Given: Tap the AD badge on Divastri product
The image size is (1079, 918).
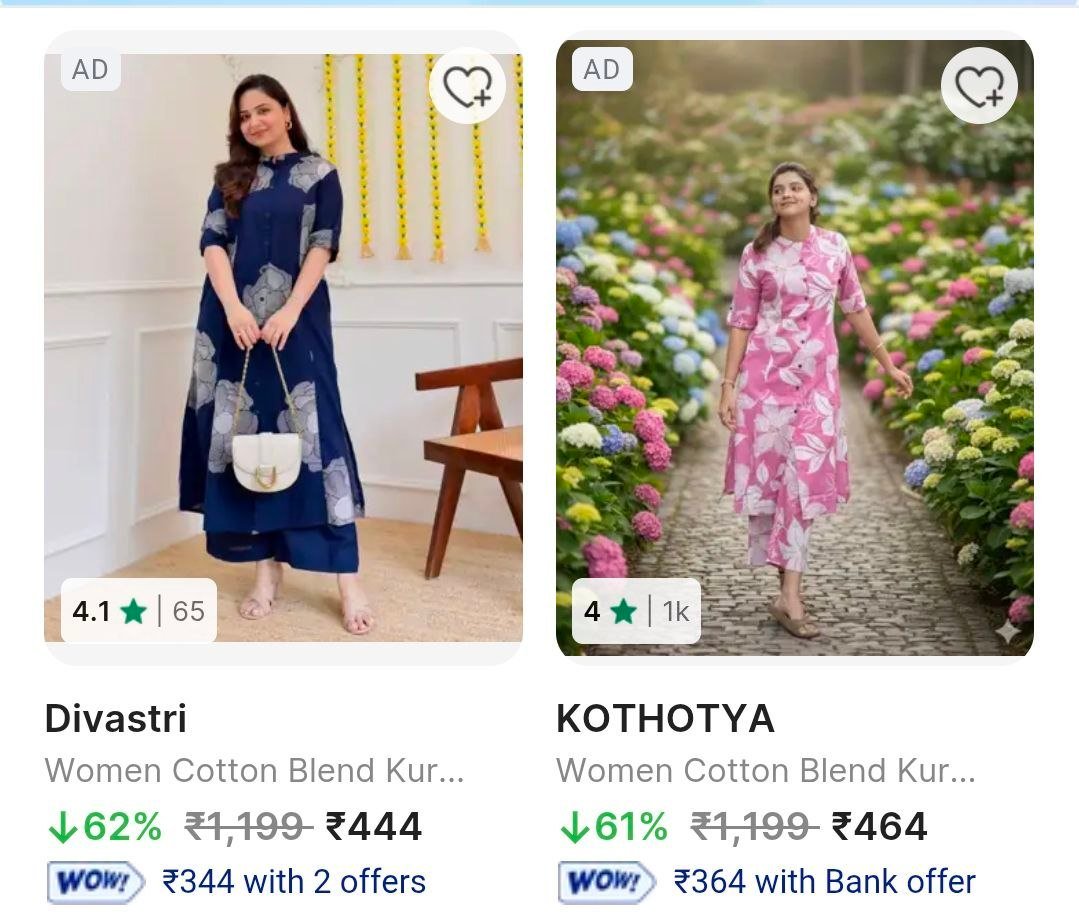Looking at the screenshot, I should point(90,70).
